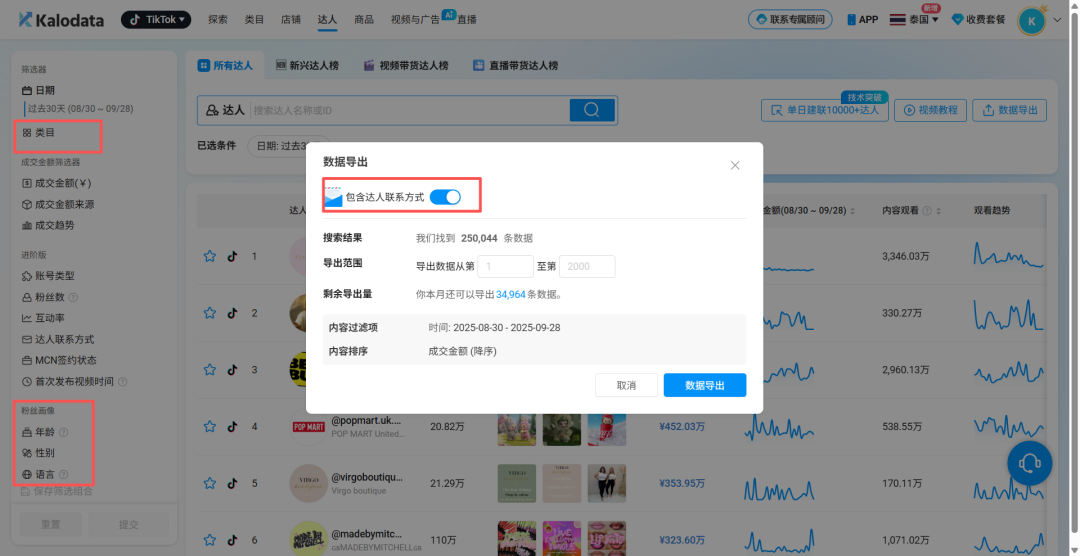Open the user profile avatar
This screenshot has width=1080, height=556.
point(1031,20)
